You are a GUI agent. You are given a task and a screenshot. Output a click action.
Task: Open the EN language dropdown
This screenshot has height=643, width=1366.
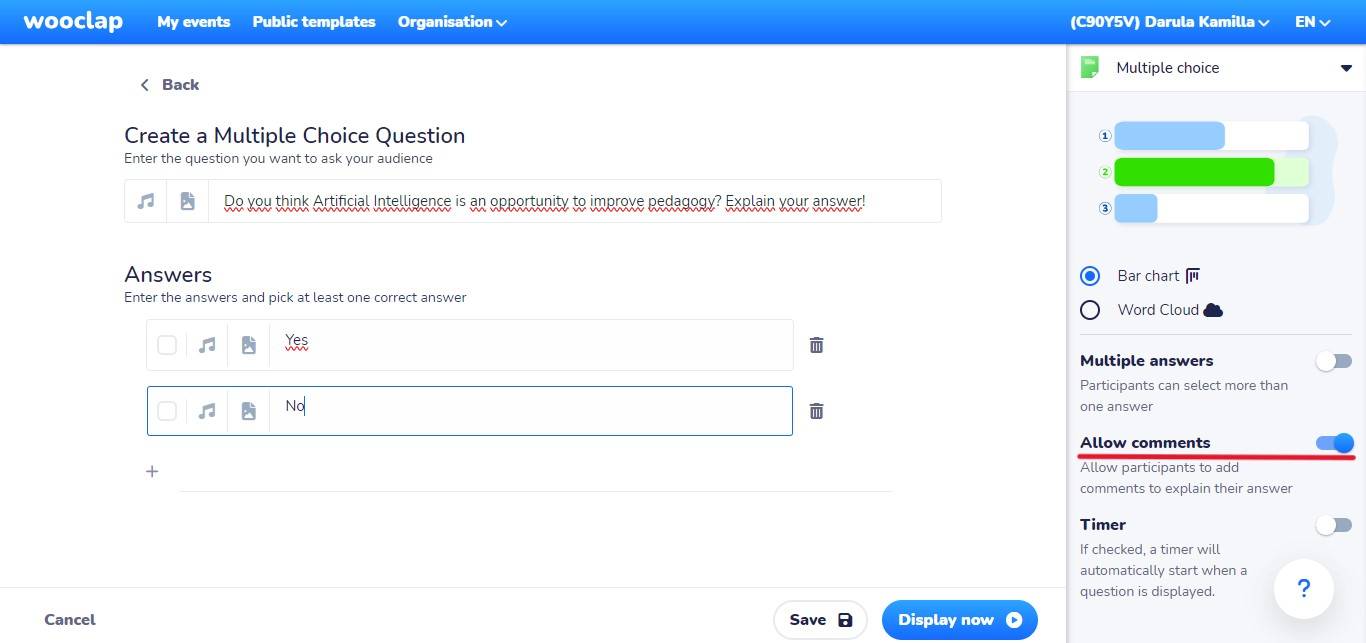click(1313, 22)
